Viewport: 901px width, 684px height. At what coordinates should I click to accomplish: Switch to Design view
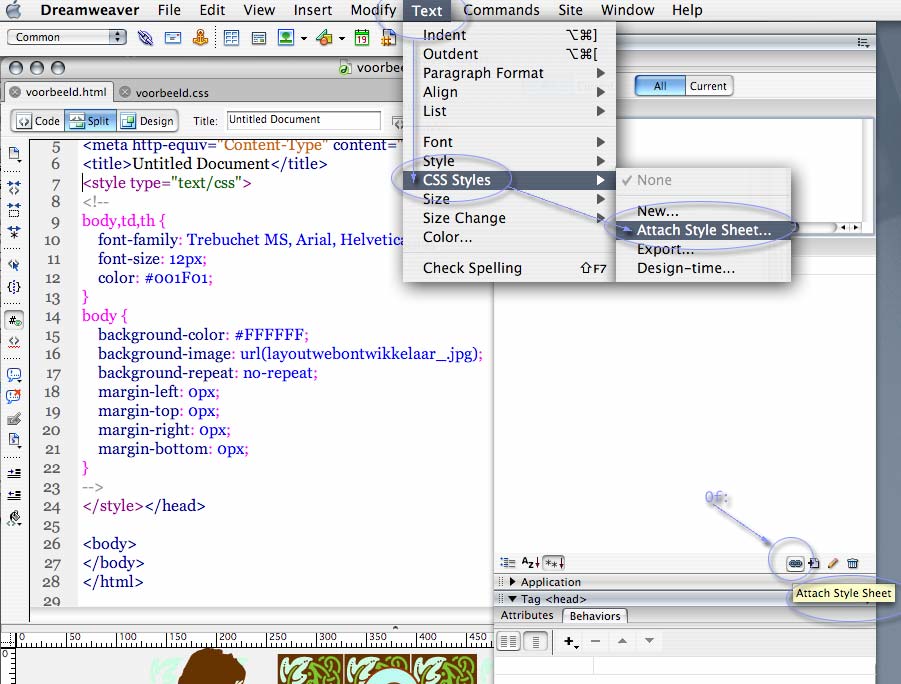pyautogui.click(x=147, y=121)
